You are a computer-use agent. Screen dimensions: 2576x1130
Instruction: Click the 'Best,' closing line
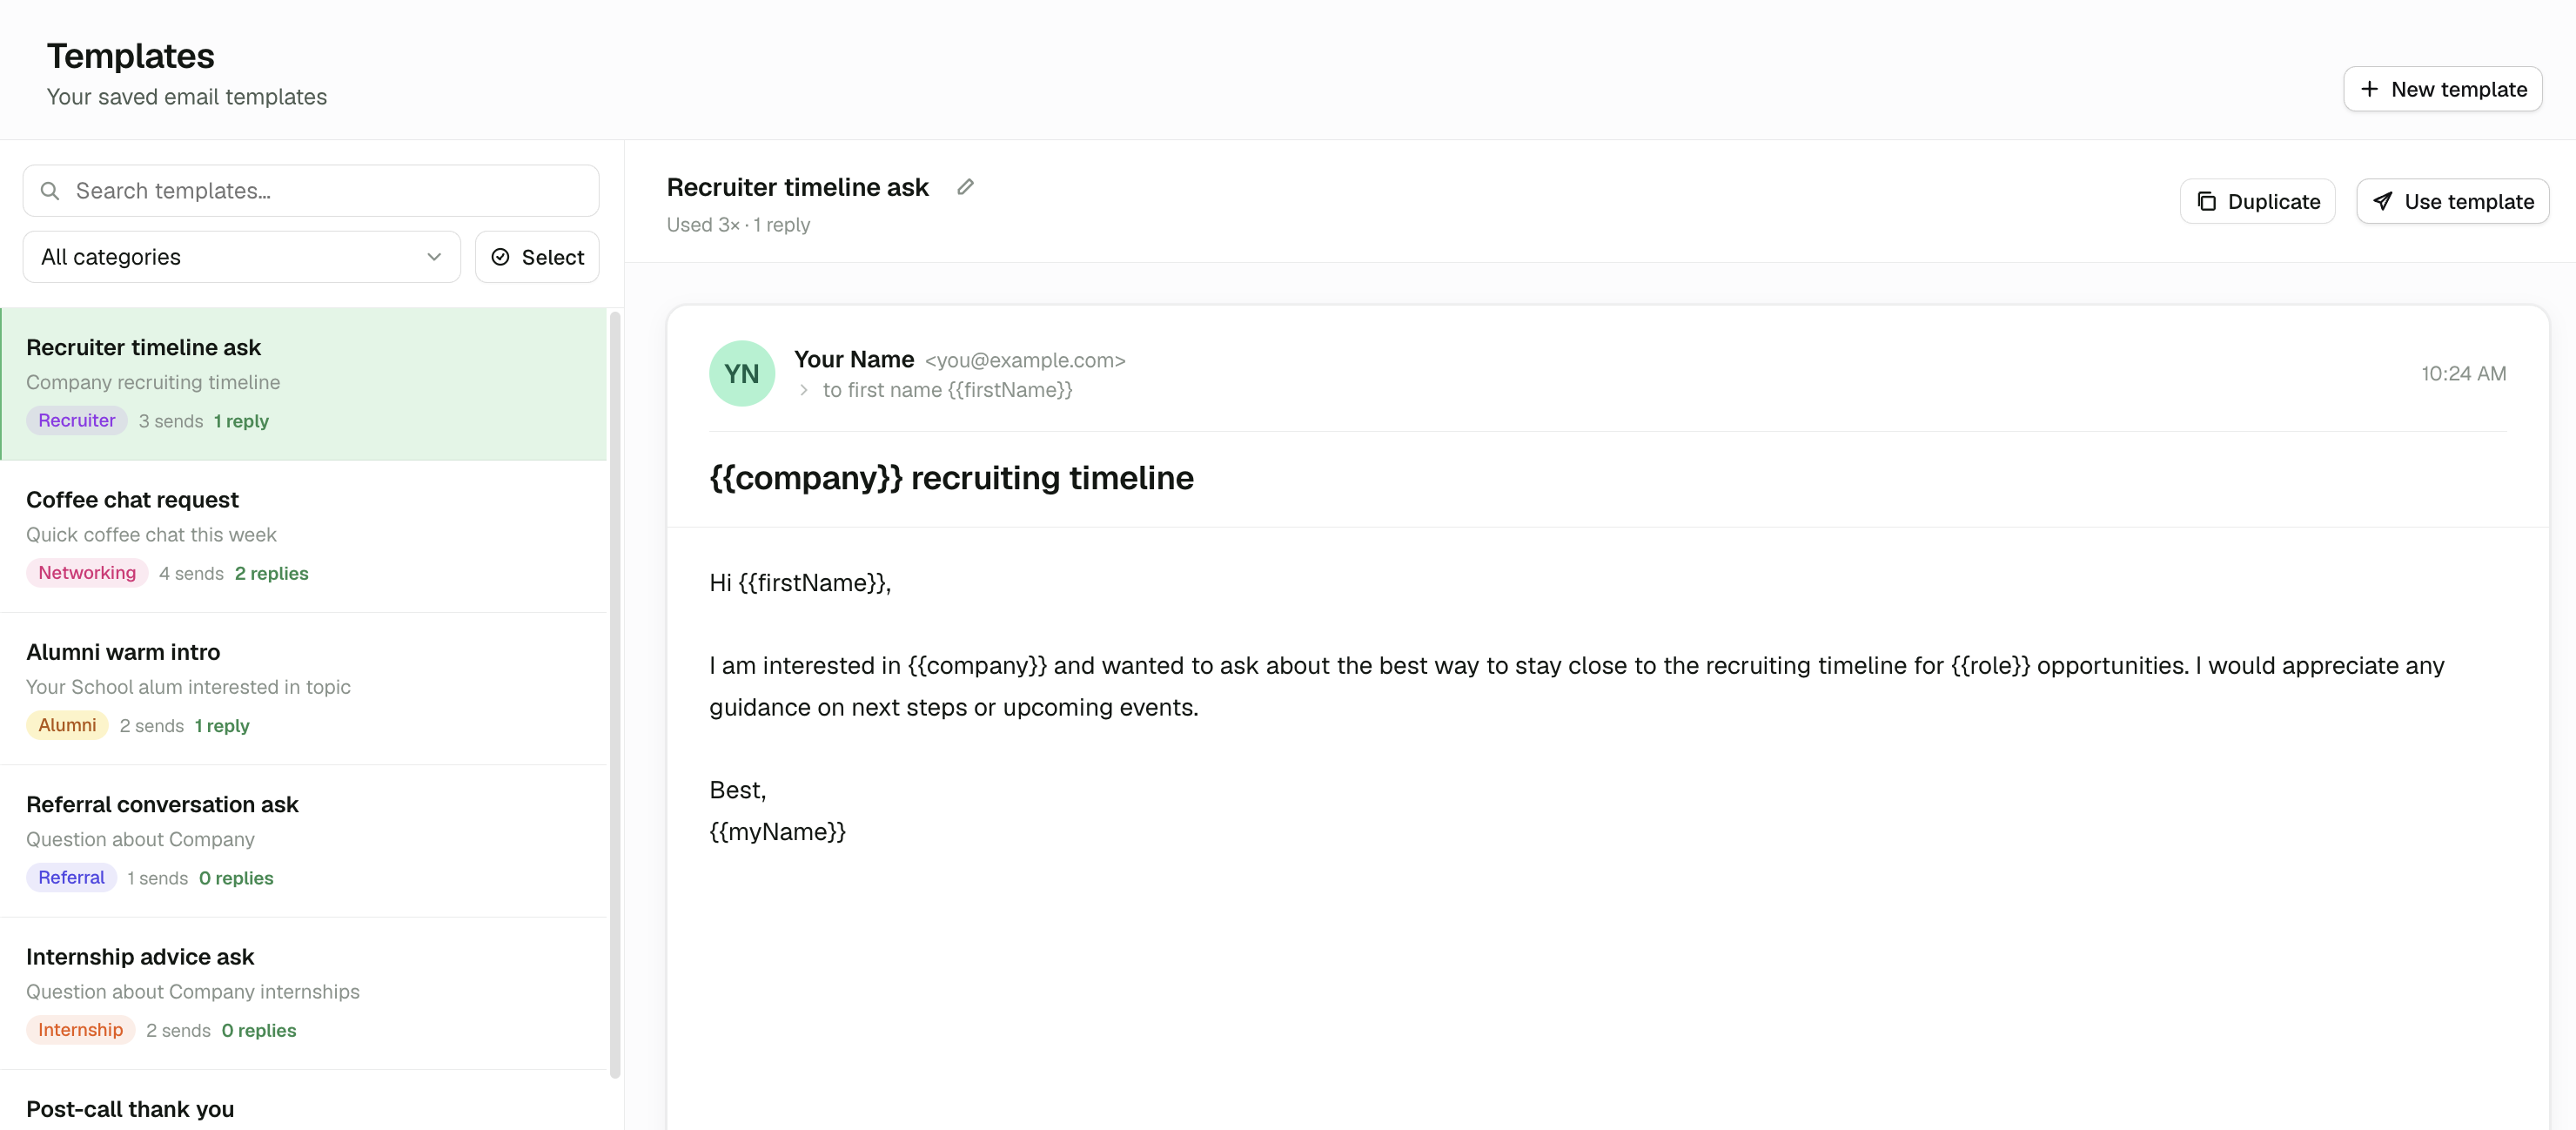coord(738,790)
